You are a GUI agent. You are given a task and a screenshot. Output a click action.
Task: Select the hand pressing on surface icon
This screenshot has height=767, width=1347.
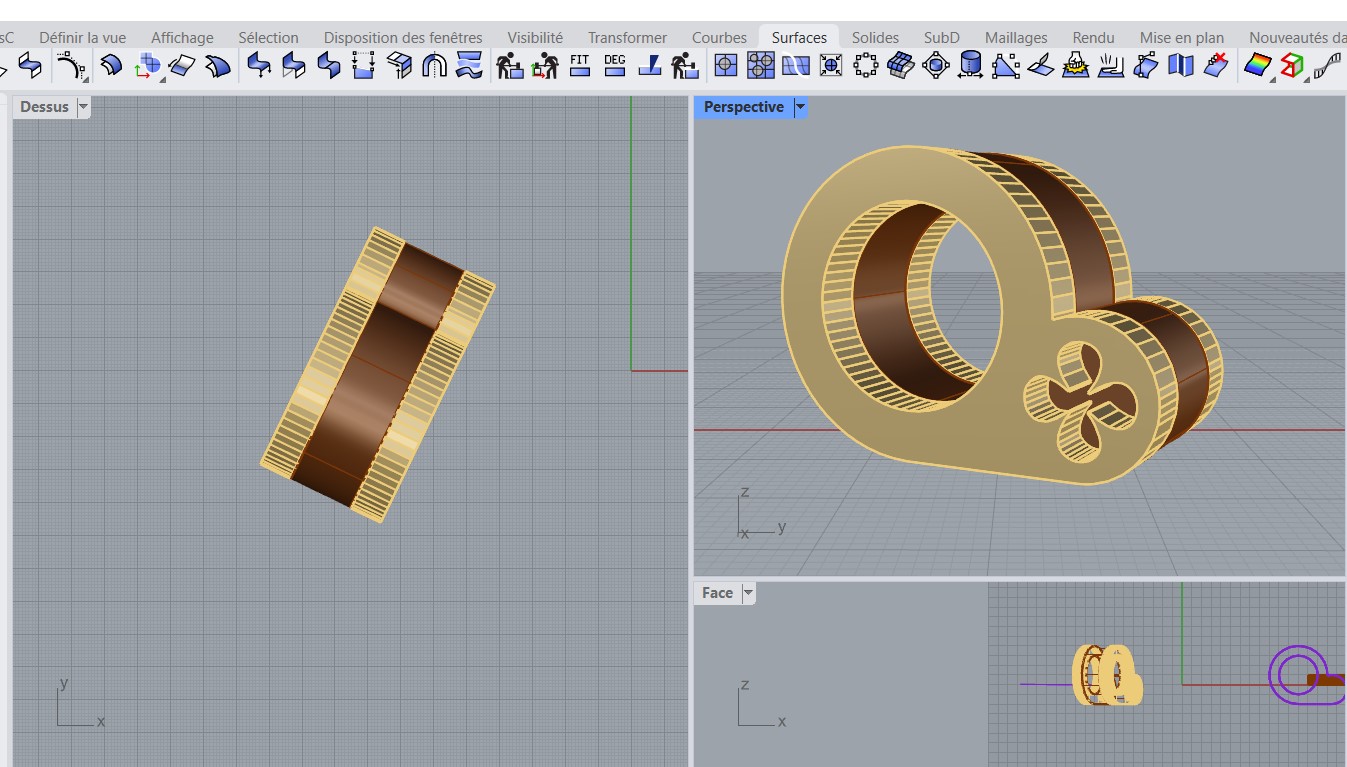click(1110, 66)
